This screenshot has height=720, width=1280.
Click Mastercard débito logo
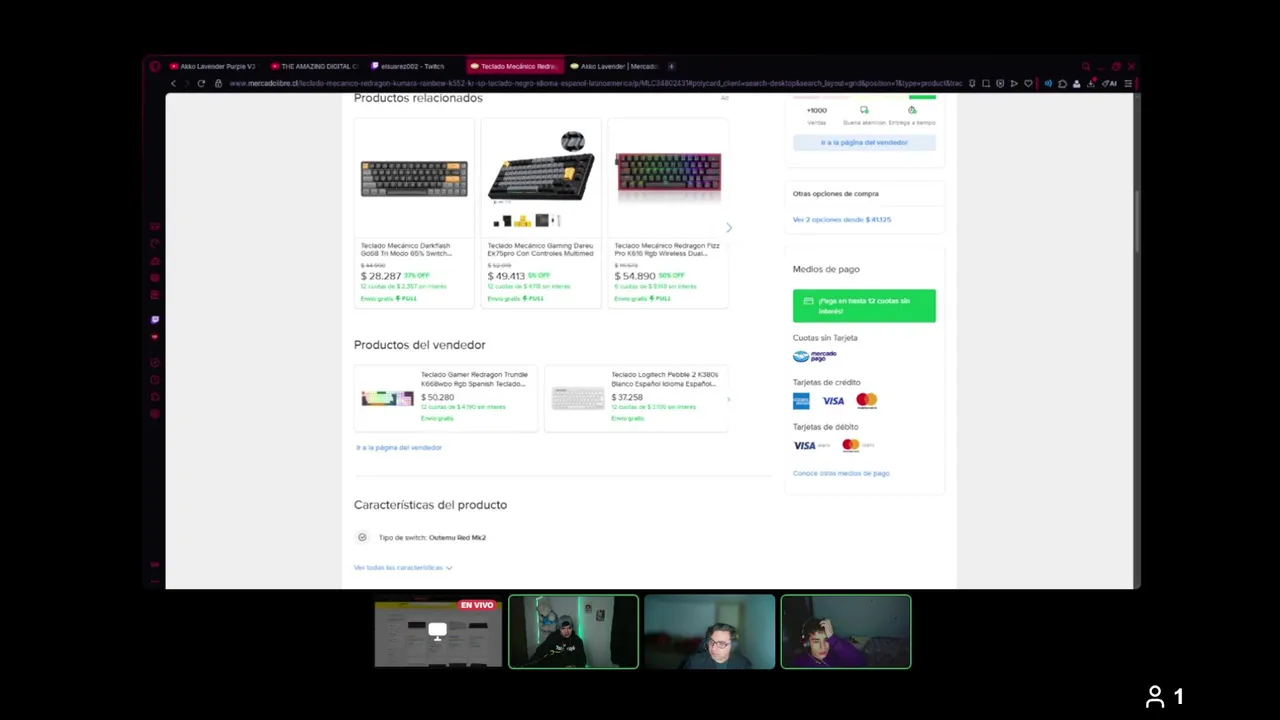coord(858,445)
